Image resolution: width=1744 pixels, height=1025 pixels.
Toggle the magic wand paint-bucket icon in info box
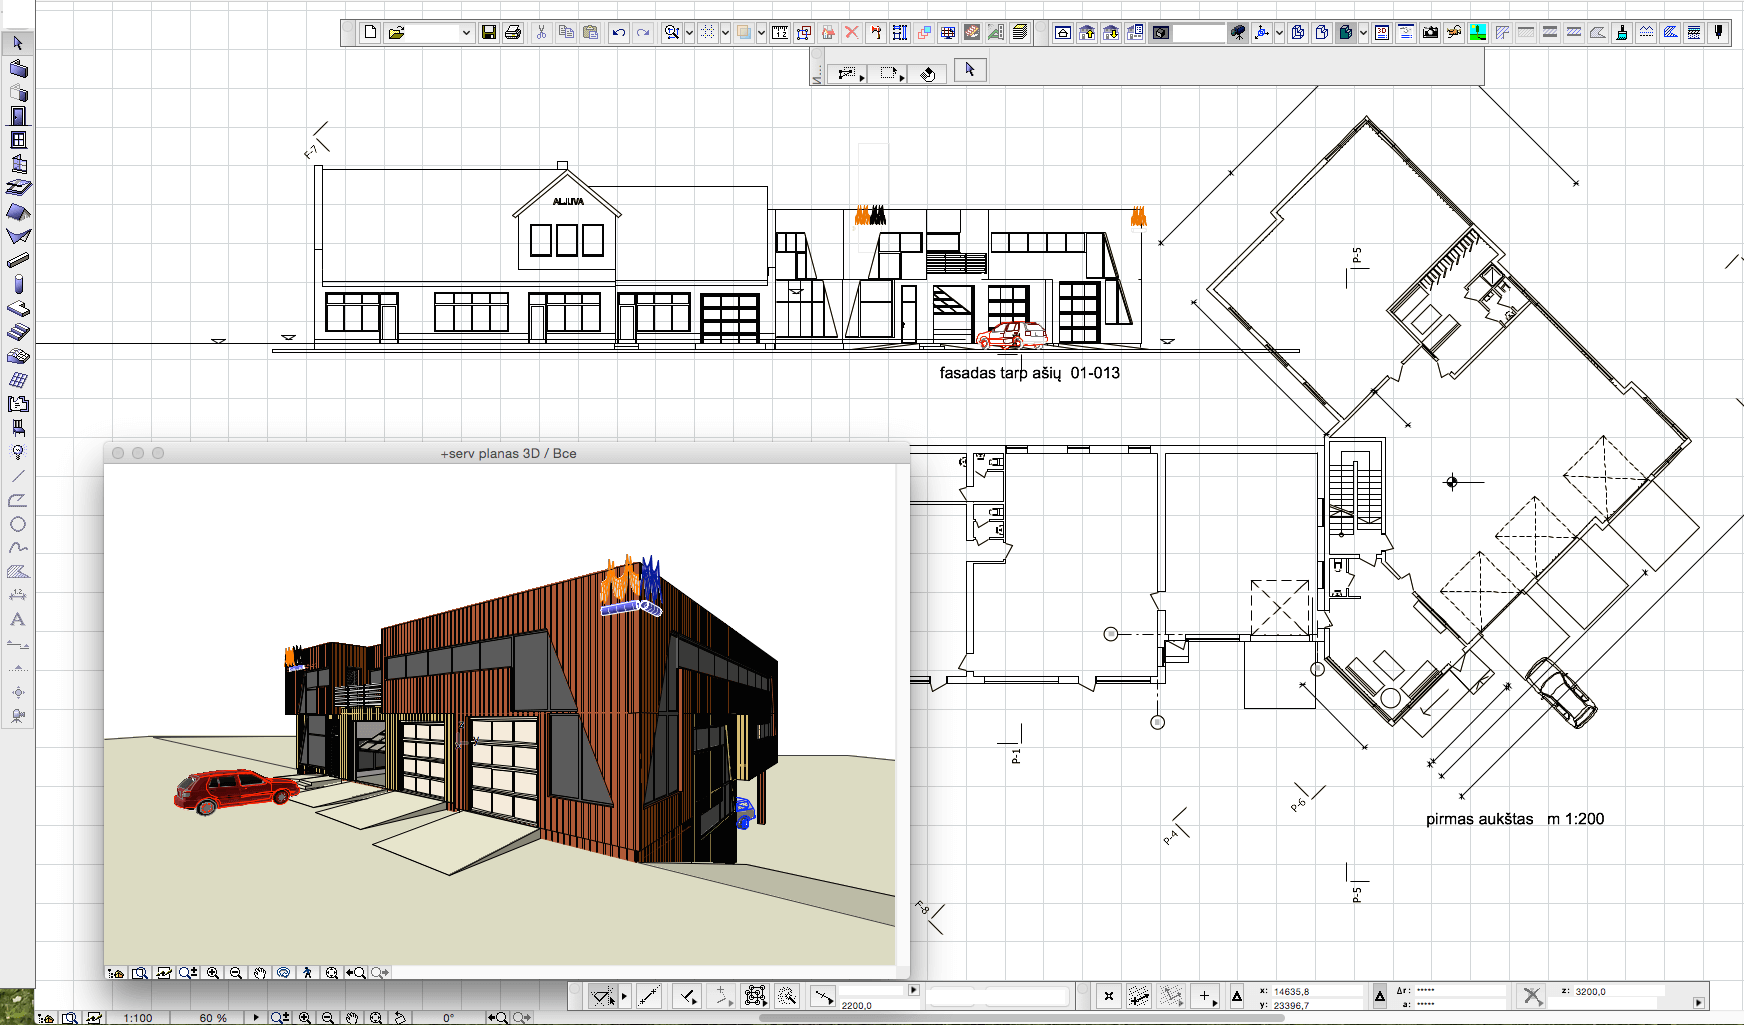coord(928,74)
